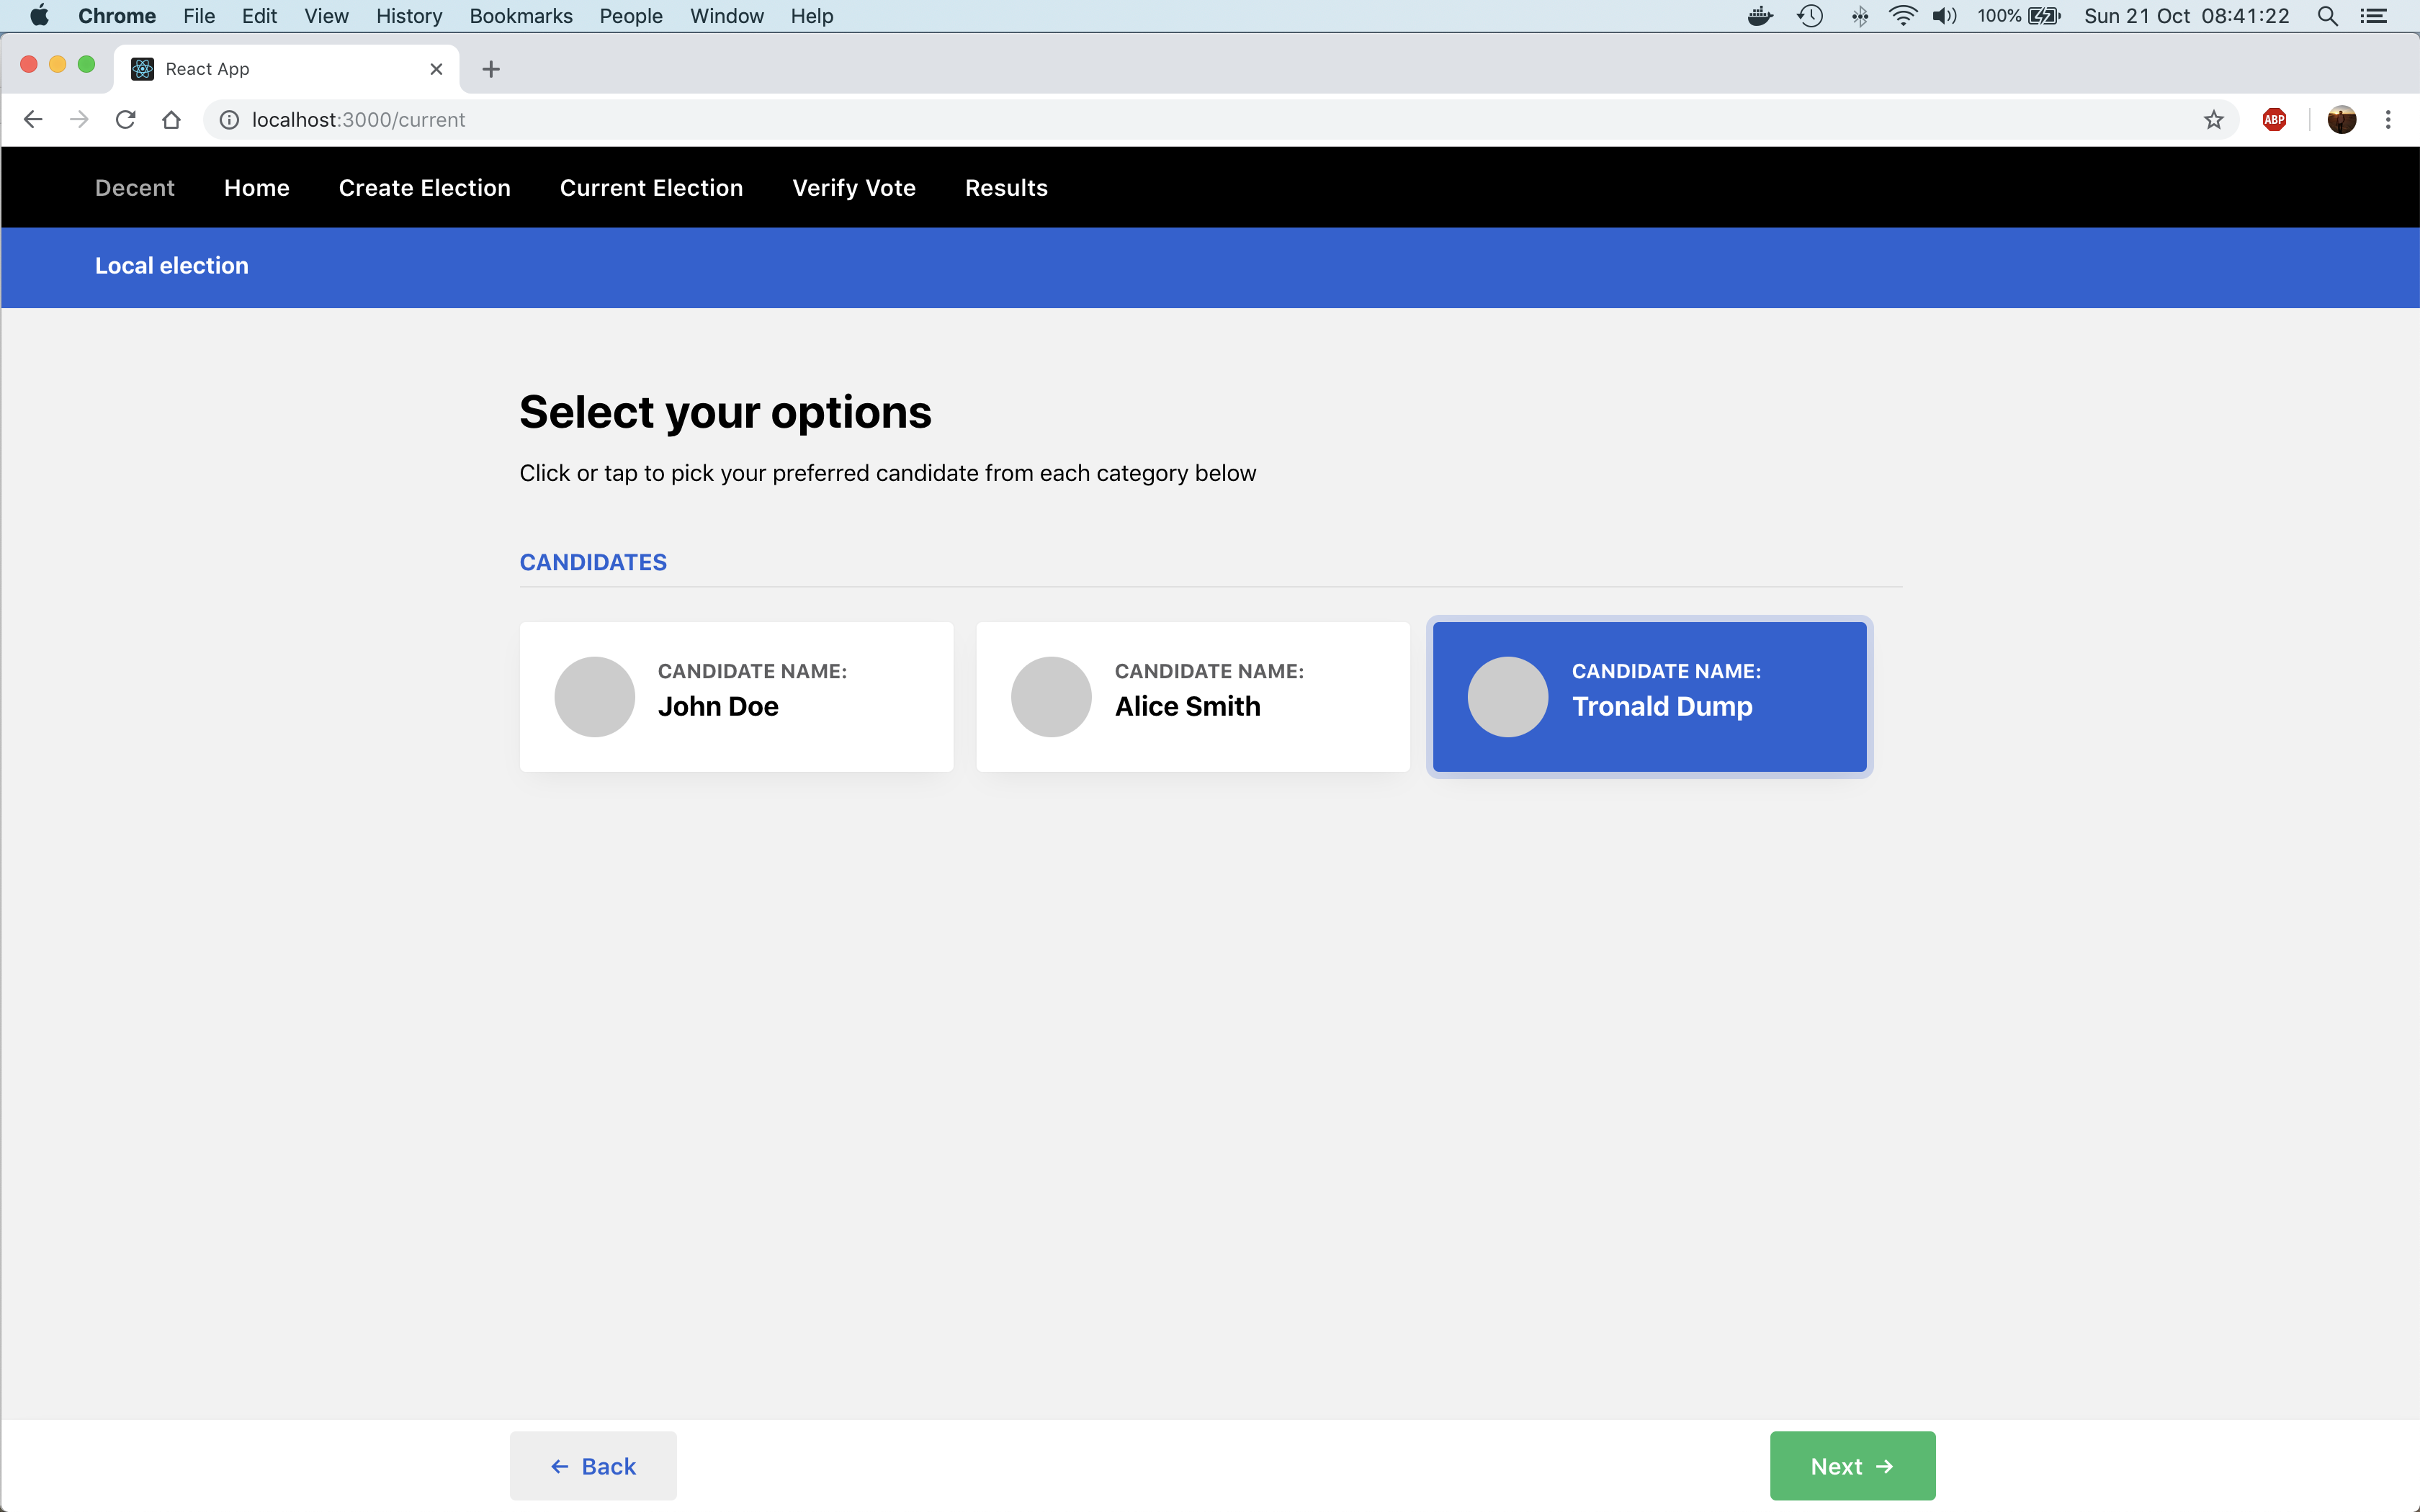The image size is (2420, 1512).
Task: Open the History menu
Action: click(x=408, y=16)
